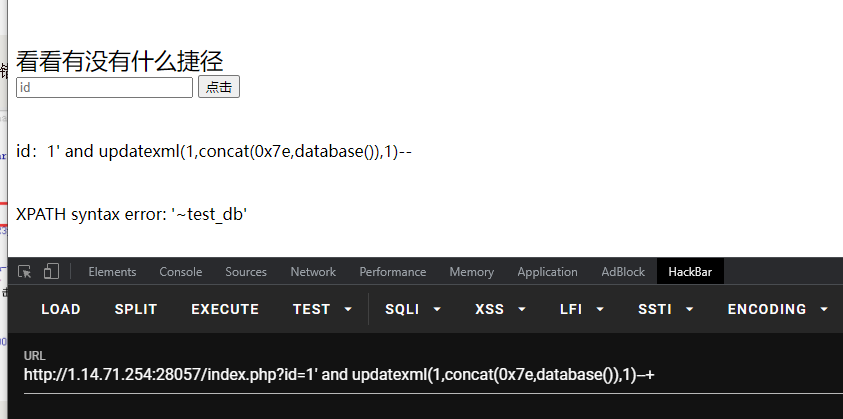843x419 pixels.
Task: Focus the id input field
Action: point(104,87)
